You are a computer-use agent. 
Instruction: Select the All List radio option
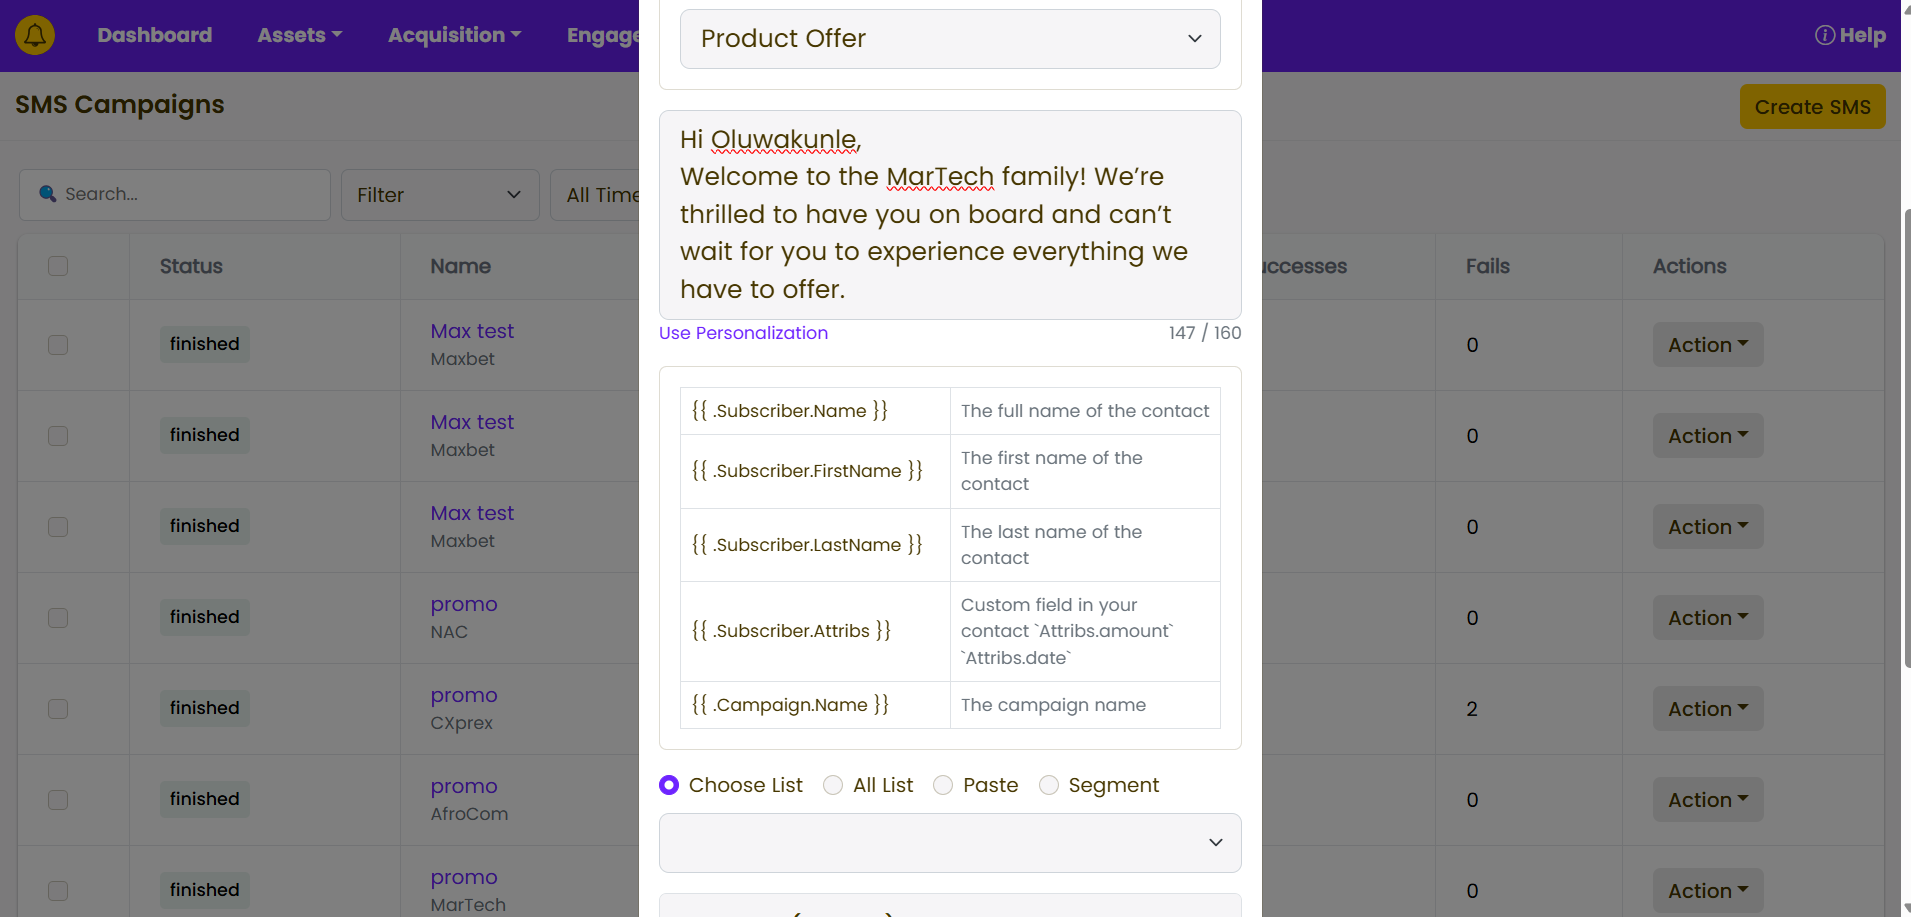(x=833, y=785)
